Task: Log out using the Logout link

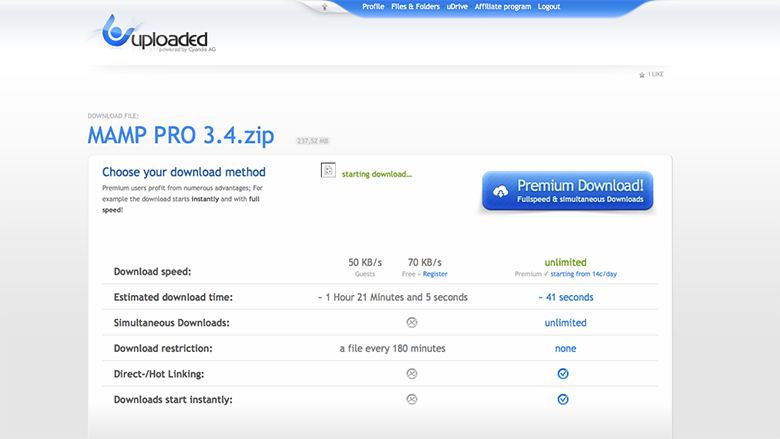Action: coord(549,7)
